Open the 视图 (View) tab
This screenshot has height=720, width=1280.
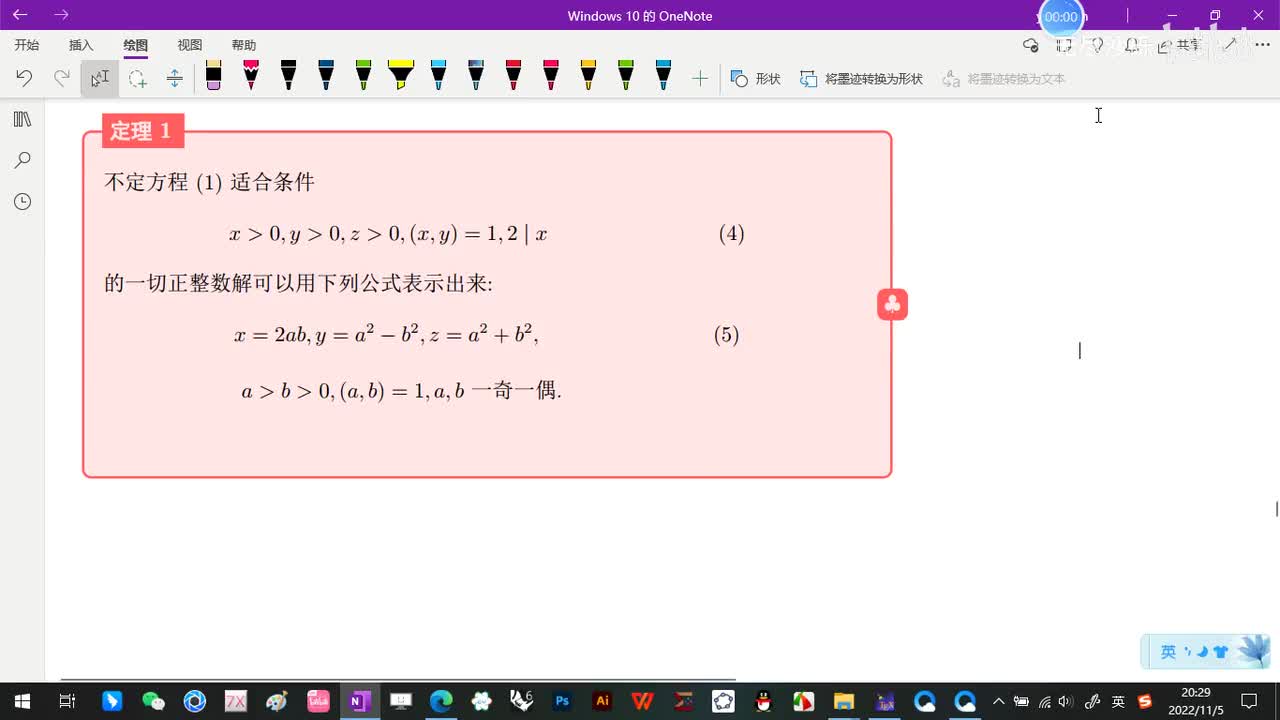(x=190, y=45)
